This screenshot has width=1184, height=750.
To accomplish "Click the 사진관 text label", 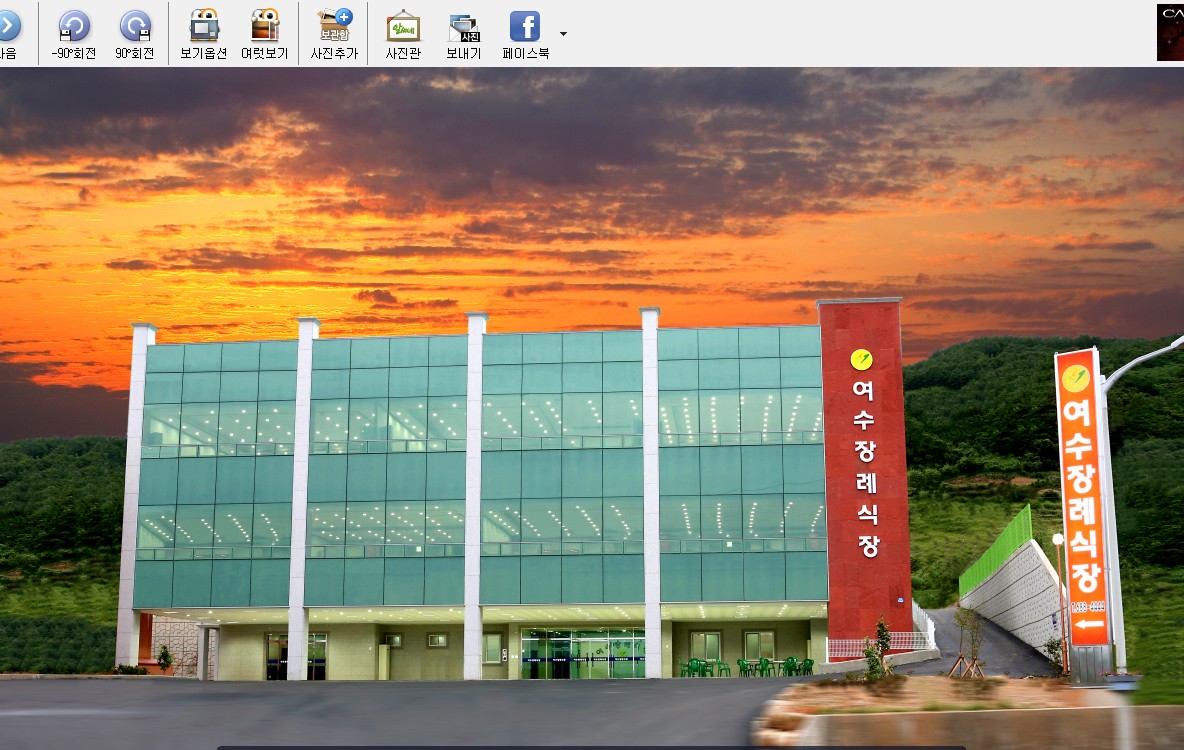I will coord(403,54).
